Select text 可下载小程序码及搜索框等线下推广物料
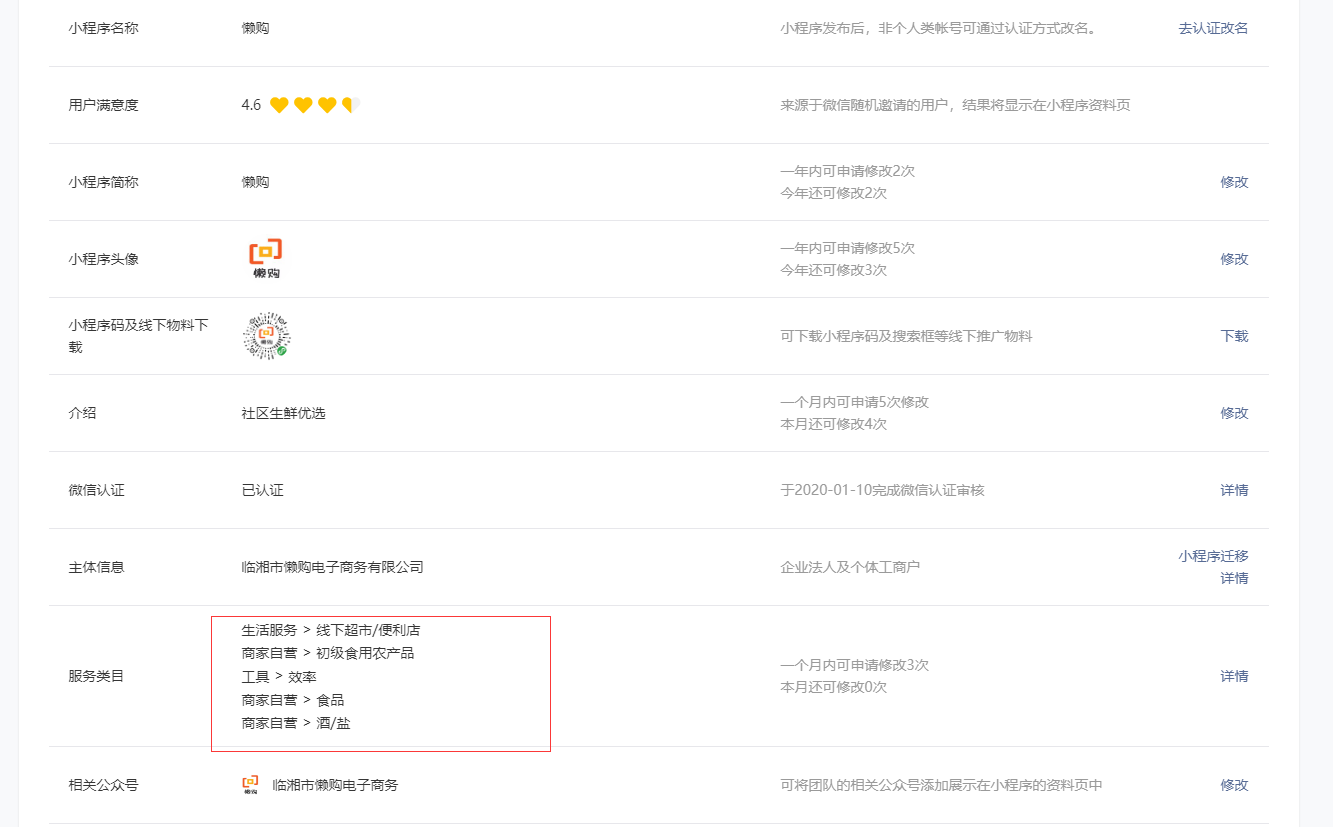The height and width of the screenshot is (827, 1333). (906, 336)
